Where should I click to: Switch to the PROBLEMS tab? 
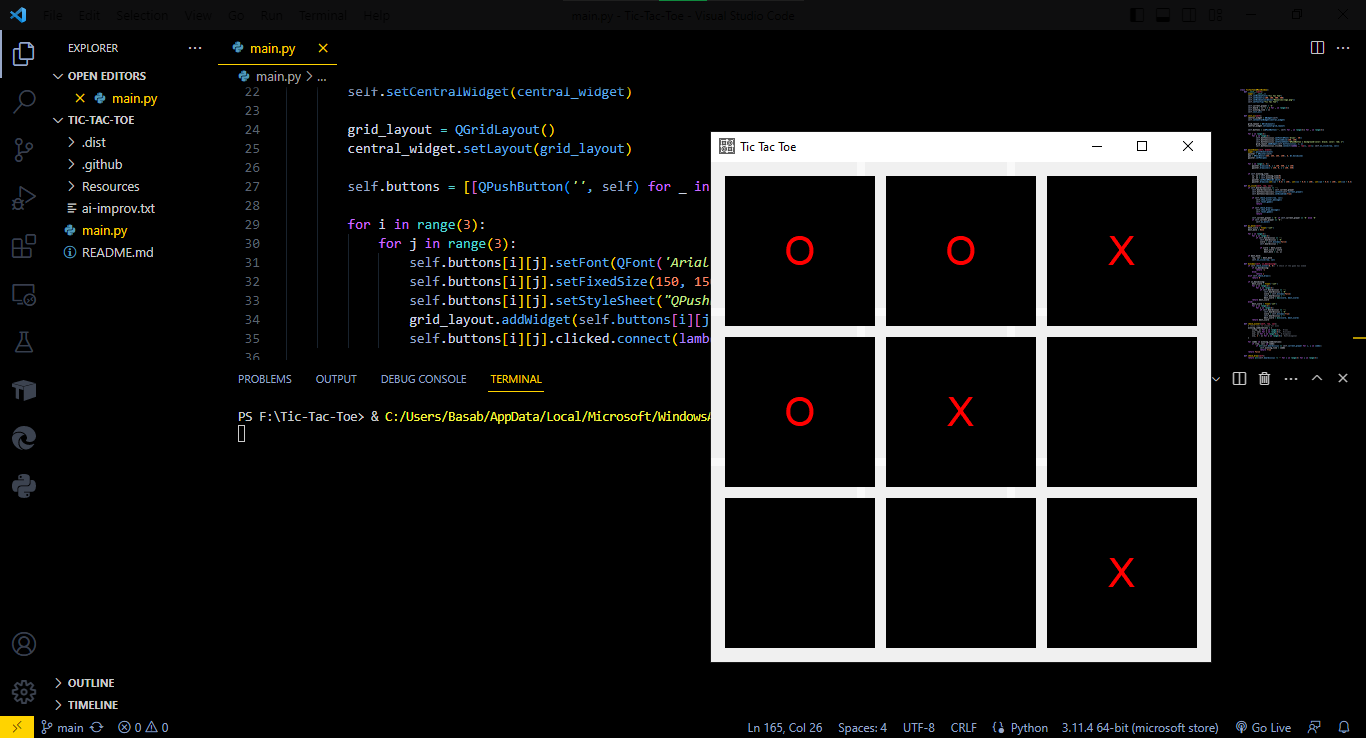pyautogui.click(x=264, y=379)
